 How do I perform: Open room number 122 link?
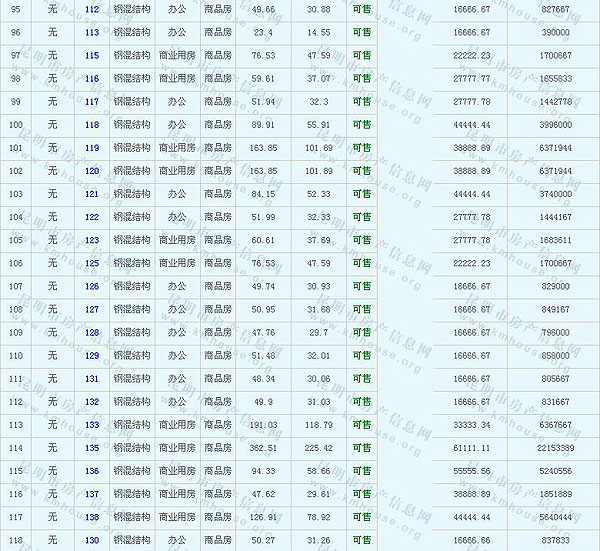[92, 216]
